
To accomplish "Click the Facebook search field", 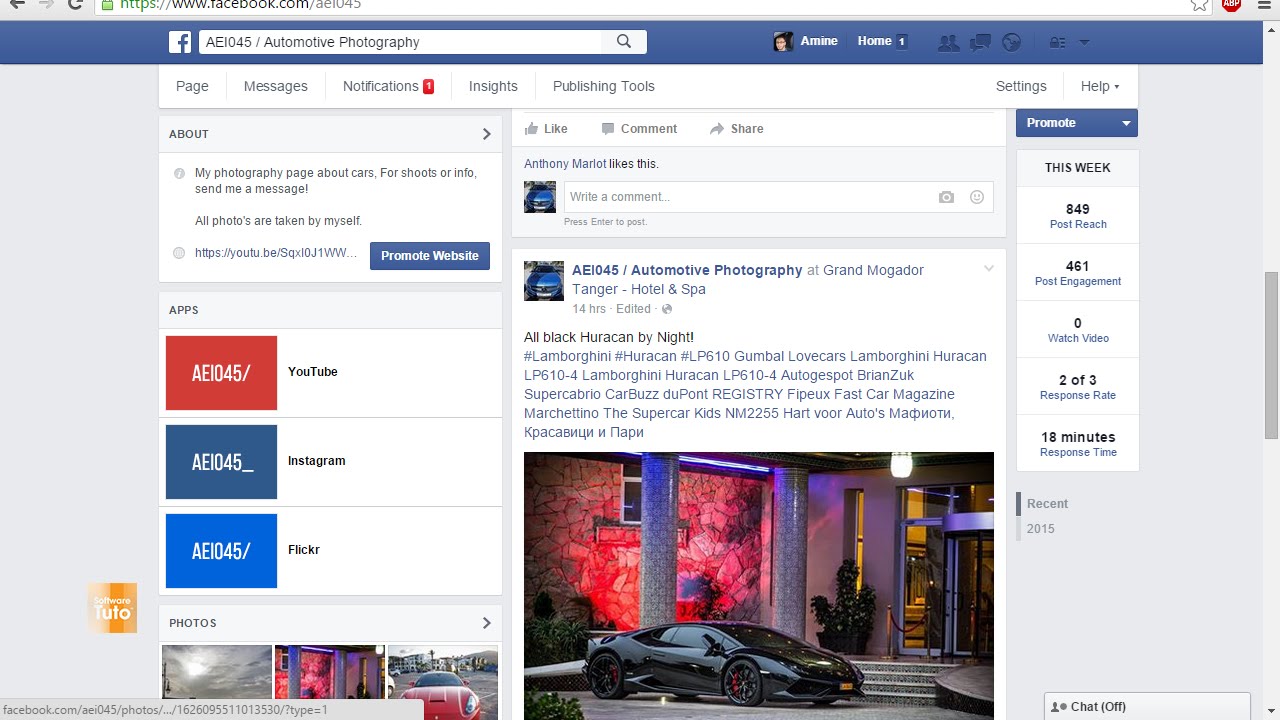I will [x=401, y=42].
